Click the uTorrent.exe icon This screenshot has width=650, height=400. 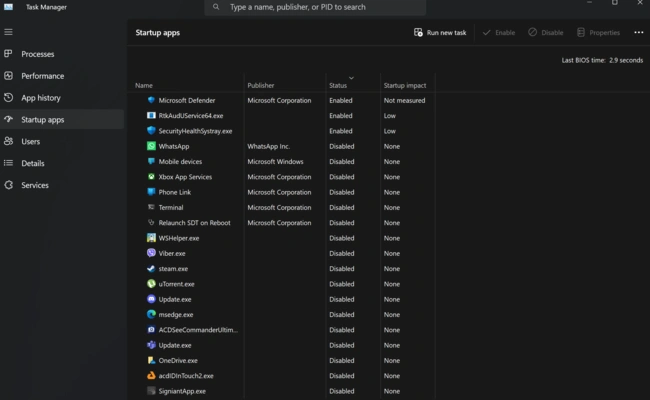[x=151, y=284]
